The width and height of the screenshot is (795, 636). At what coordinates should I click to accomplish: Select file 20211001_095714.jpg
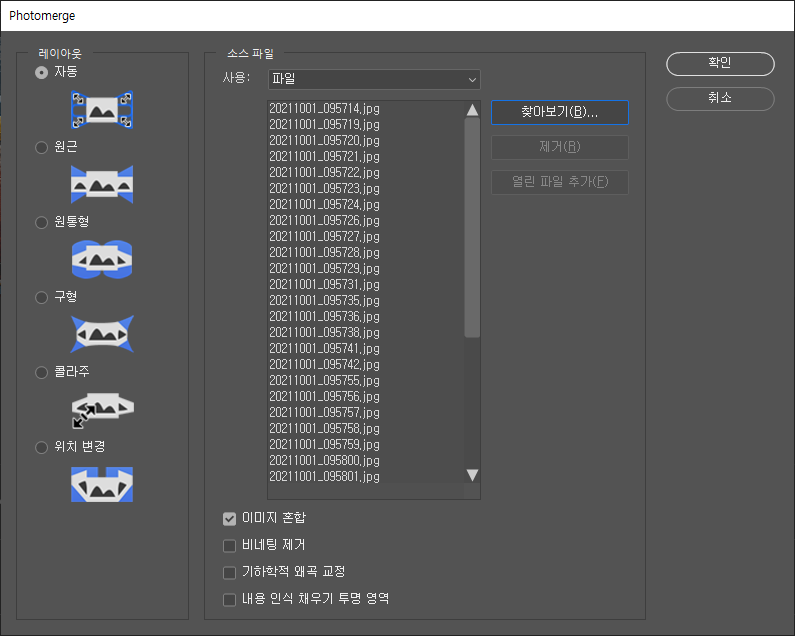[x=324, y=109]
